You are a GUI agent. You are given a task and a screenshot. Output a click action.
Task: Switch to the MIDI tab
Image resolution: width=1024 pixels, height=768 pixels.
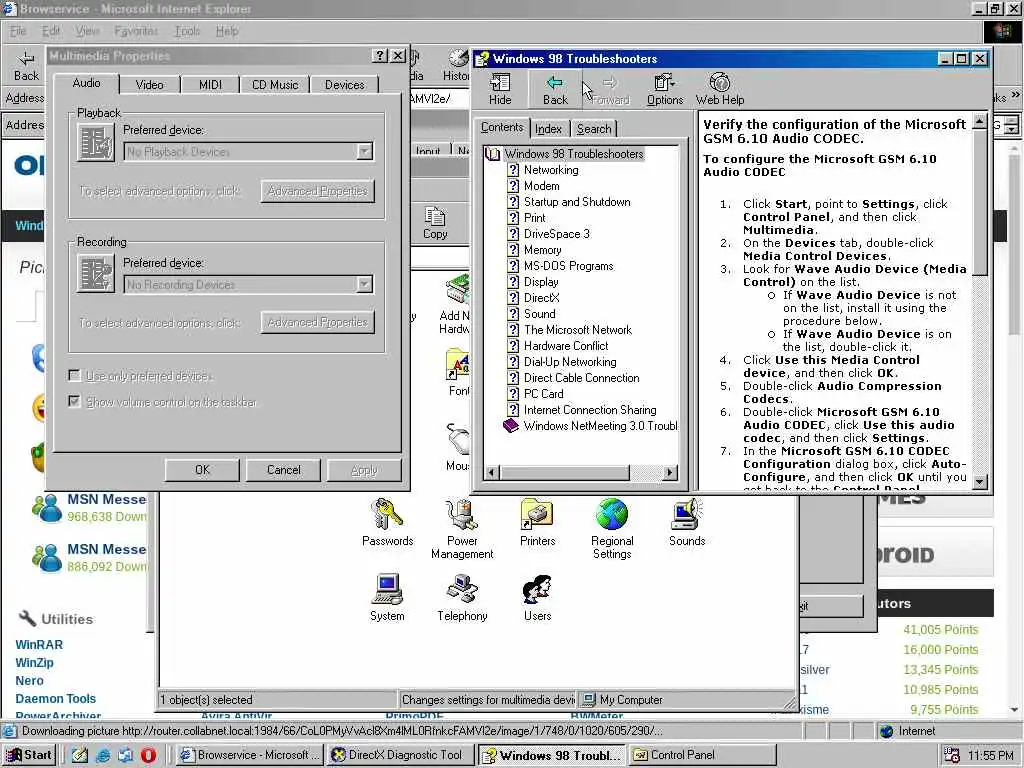(210, 85)
